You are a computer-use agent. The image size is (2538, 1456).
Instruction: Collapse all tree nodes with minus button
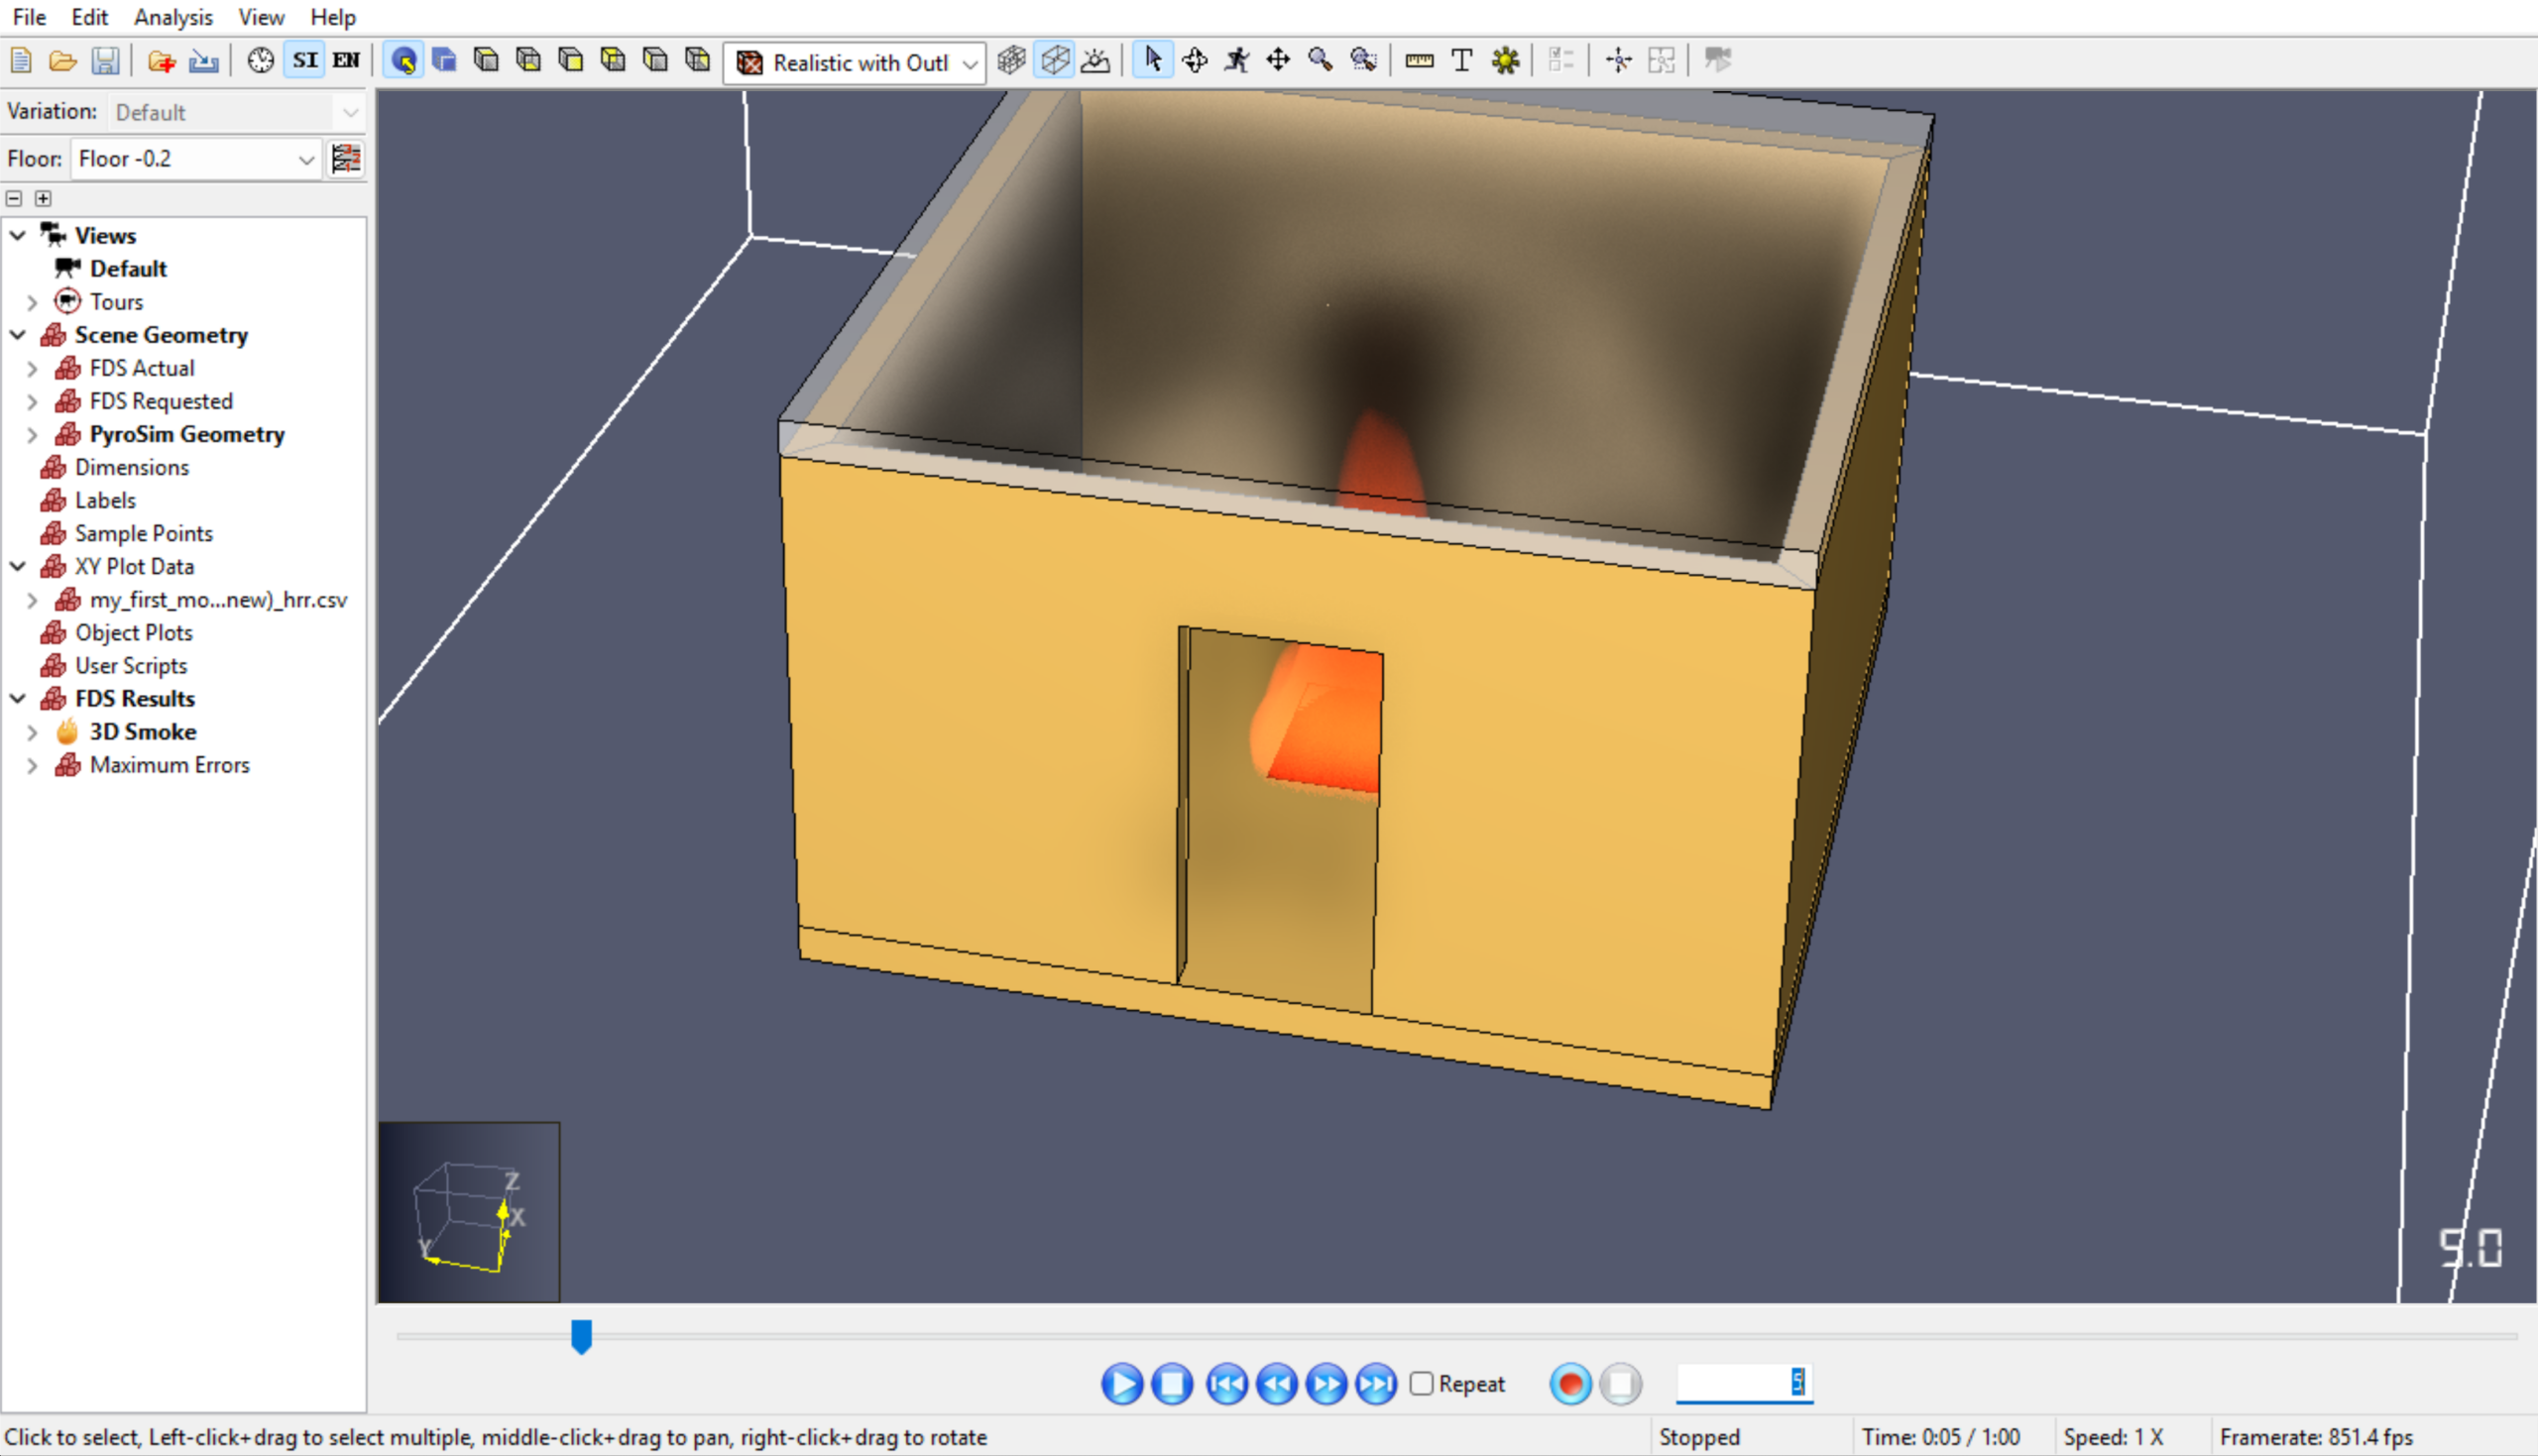click(x=14, y=198)
